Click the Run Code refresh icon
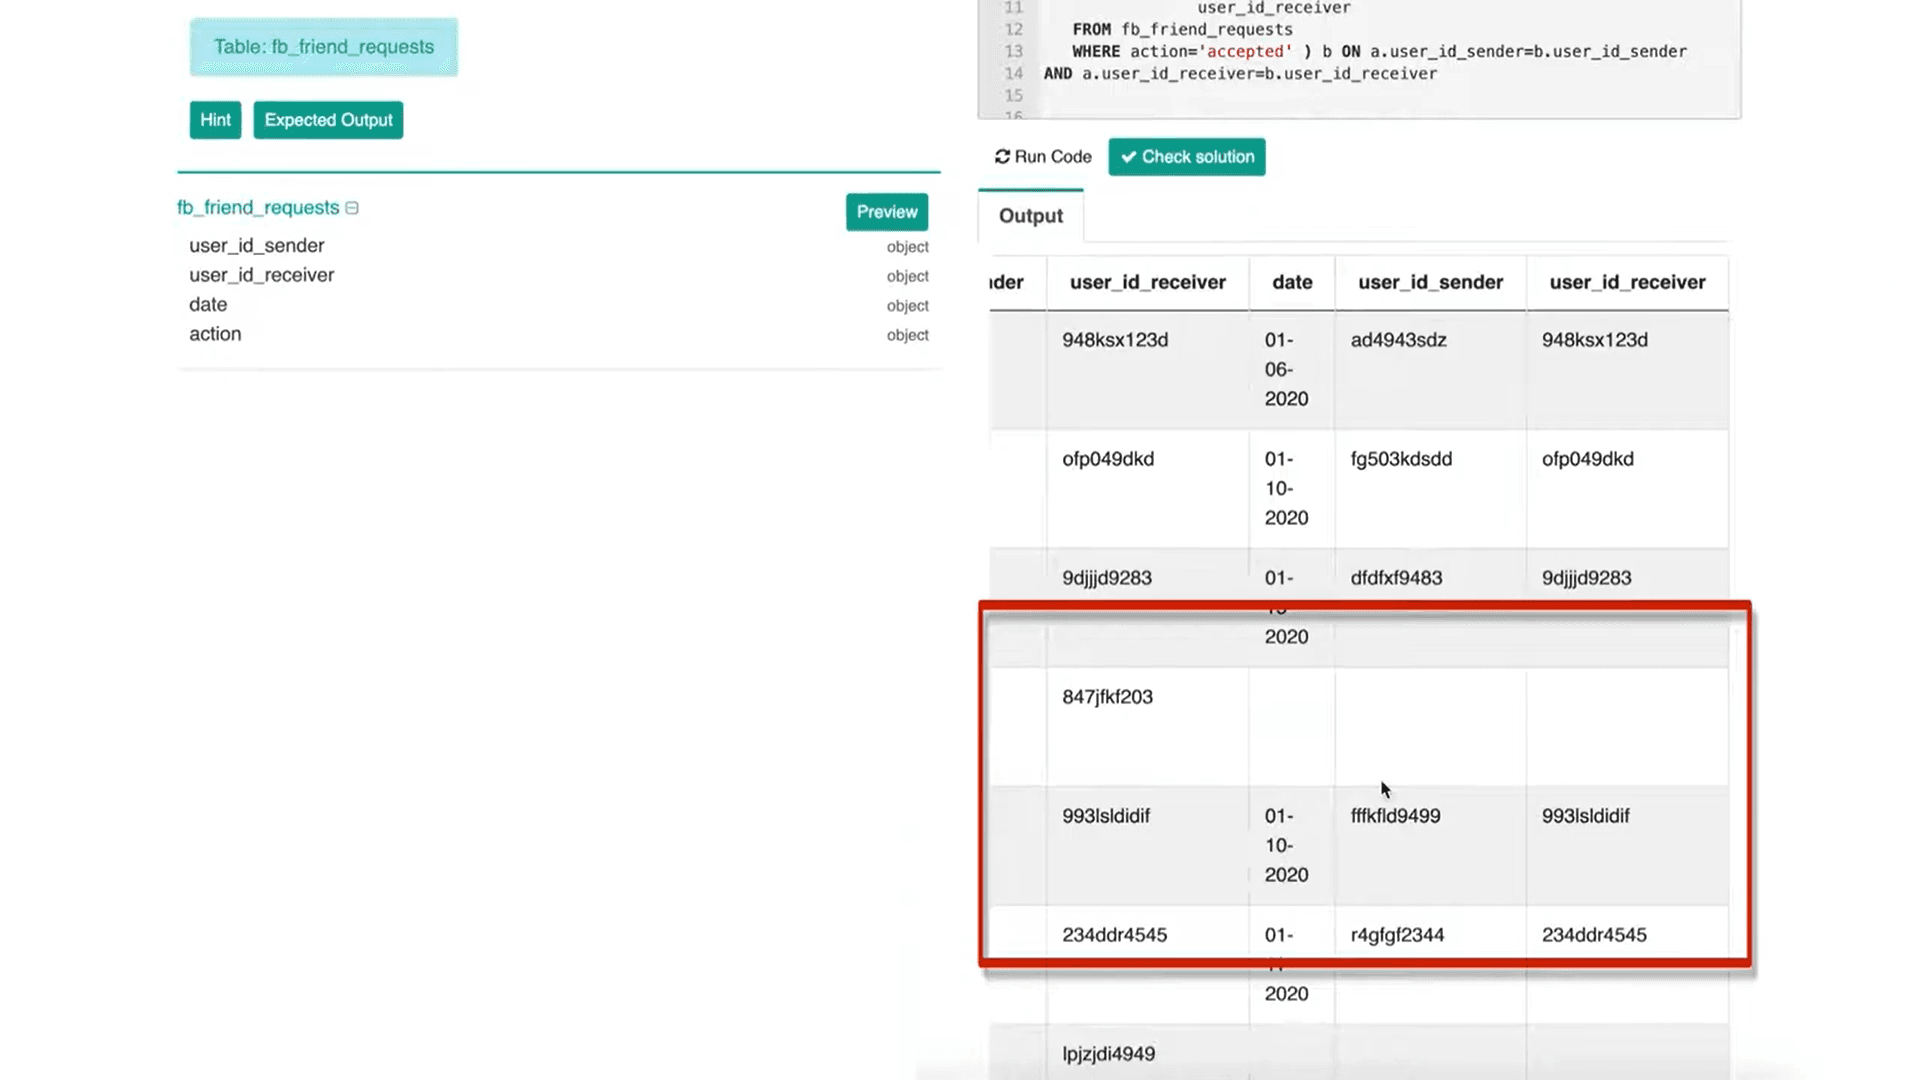Viewport: 1920px width, 1080px height. pos(1002,157)
